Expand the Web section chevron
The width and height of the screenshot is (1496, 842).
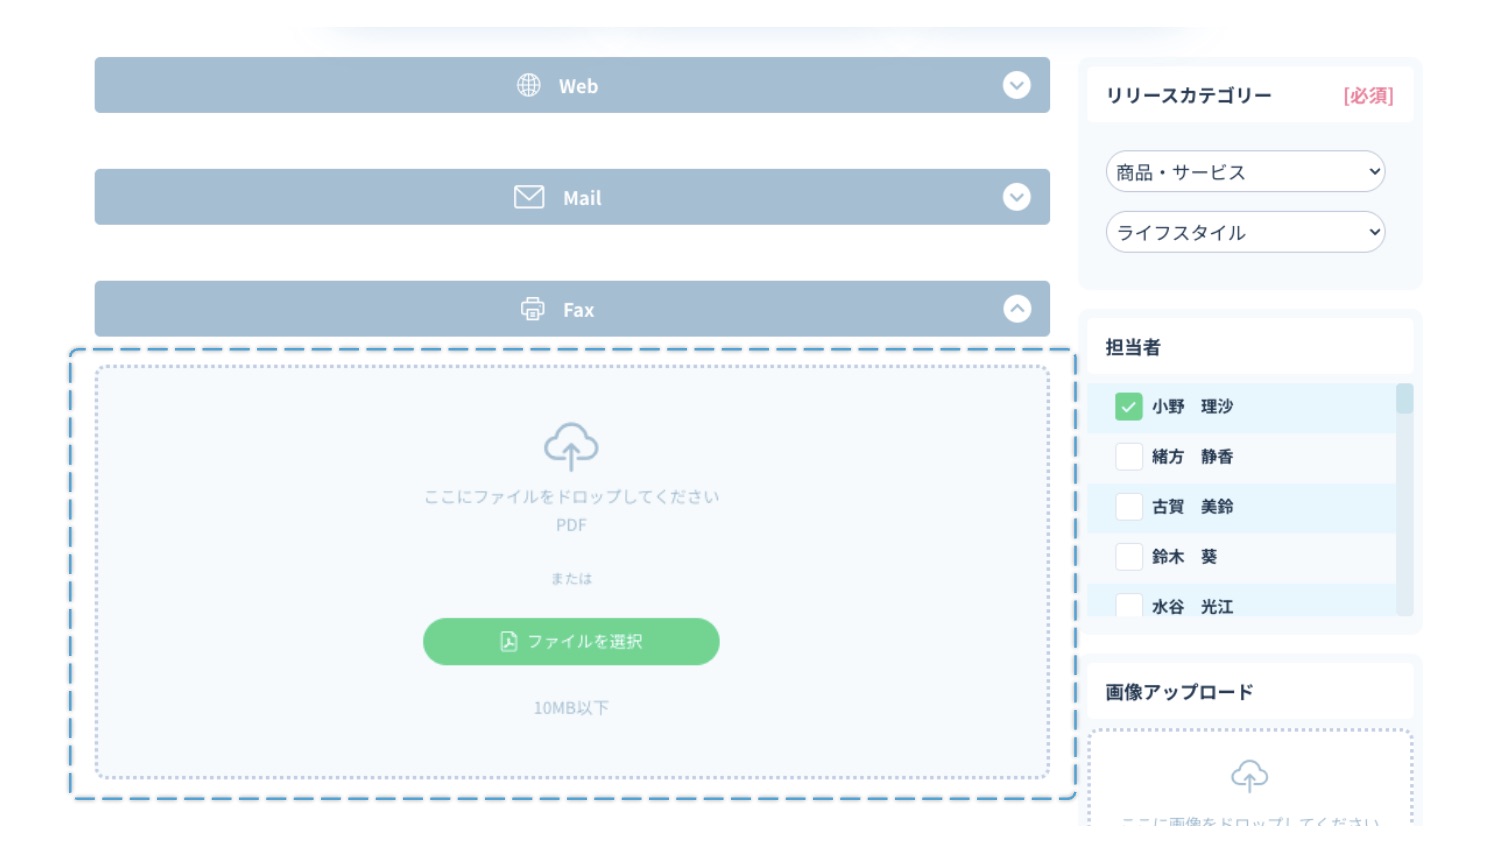[x=1016, y=86]
